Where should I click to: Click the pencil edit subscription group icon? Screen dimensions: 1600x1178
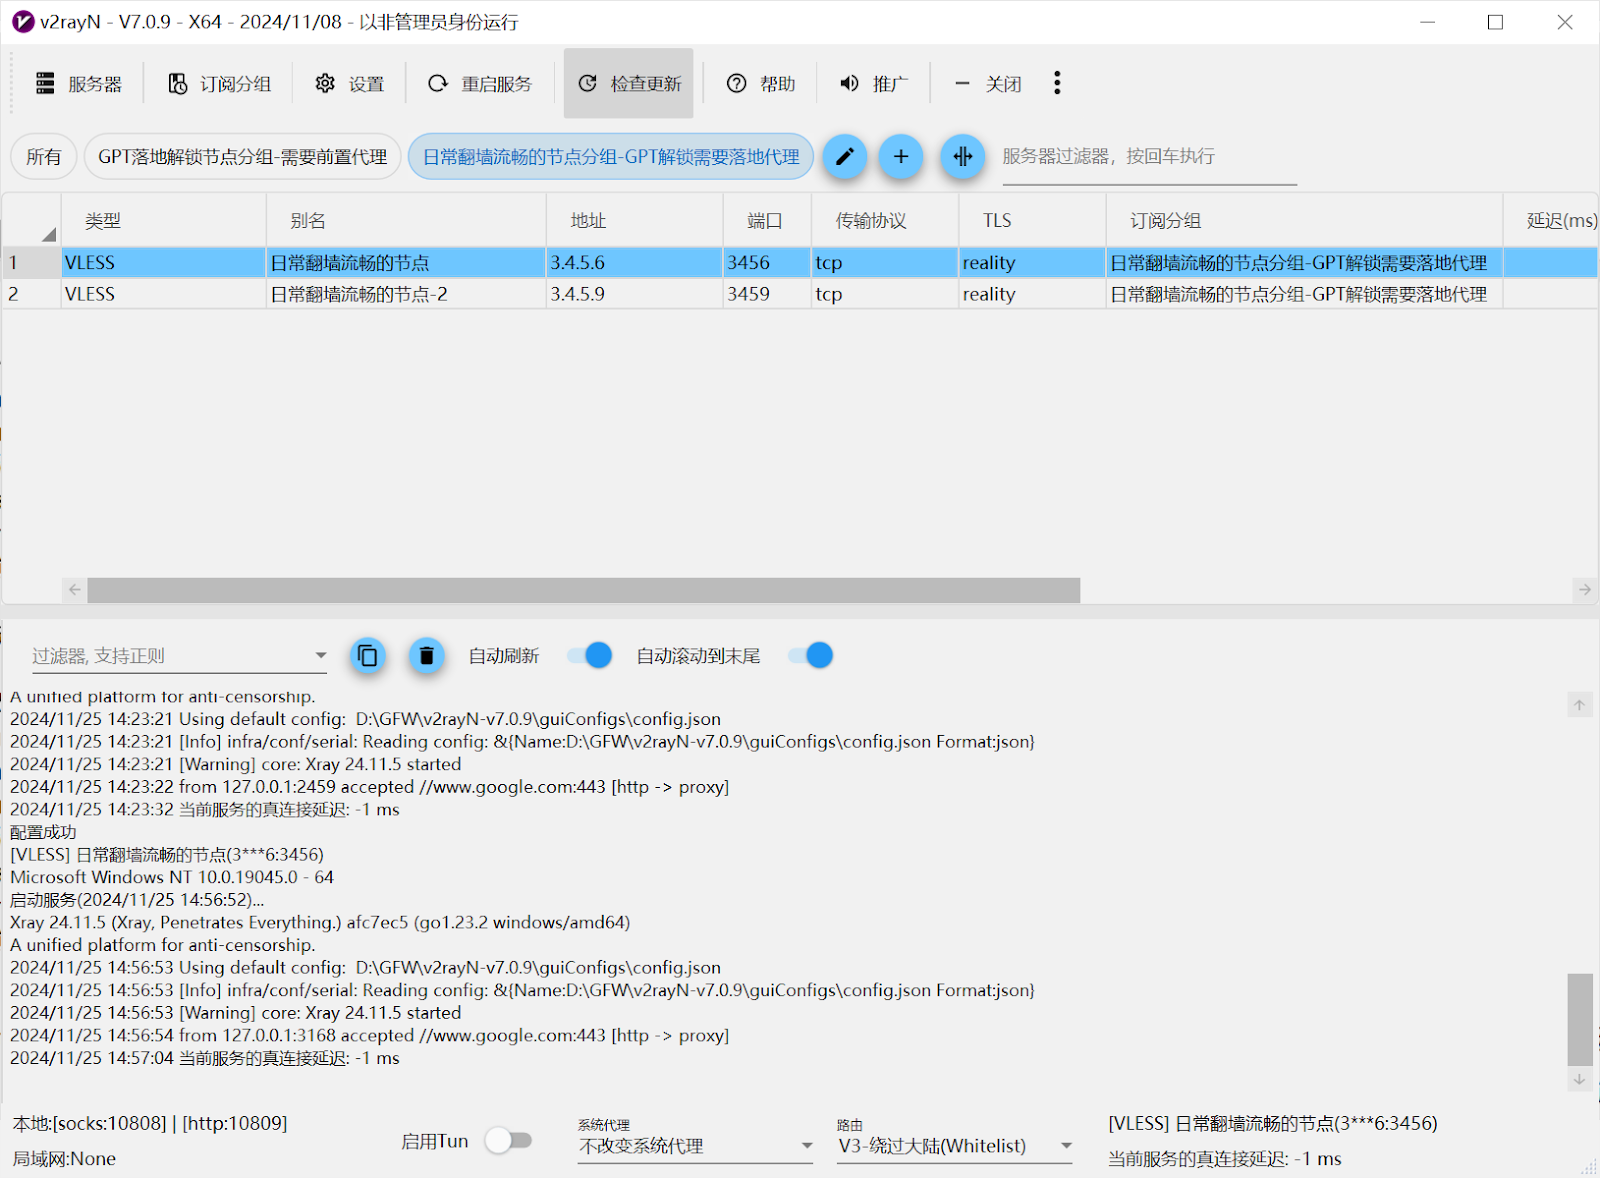coord(845,157)
